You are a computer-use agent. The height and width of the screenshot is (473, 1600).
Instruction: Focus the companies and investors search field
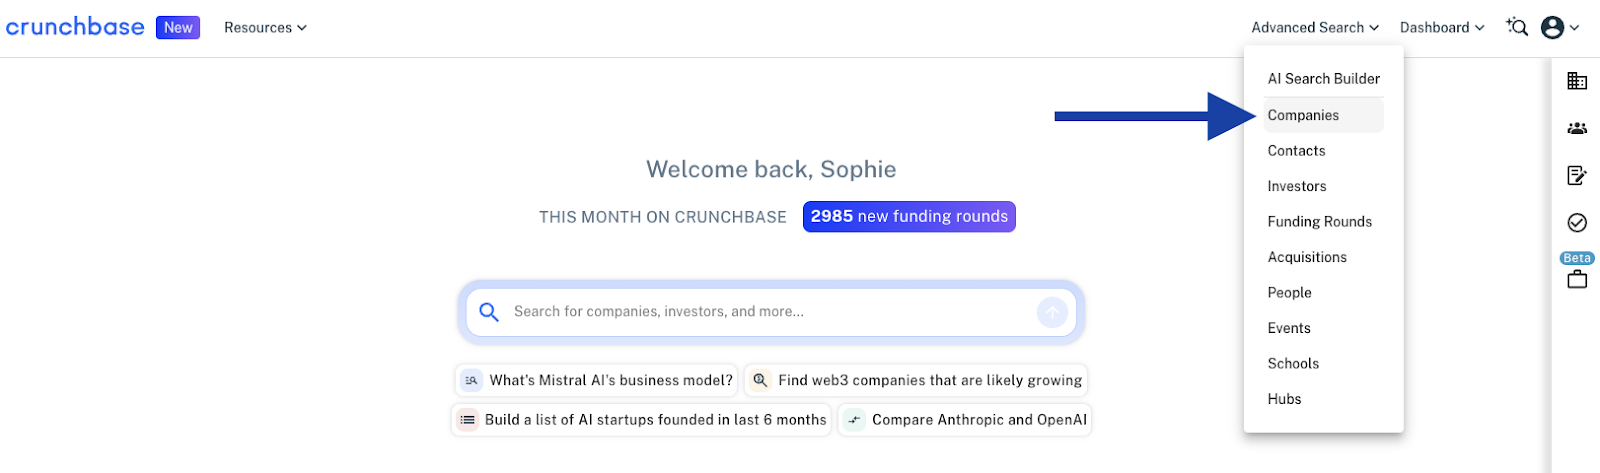(771, 312)
